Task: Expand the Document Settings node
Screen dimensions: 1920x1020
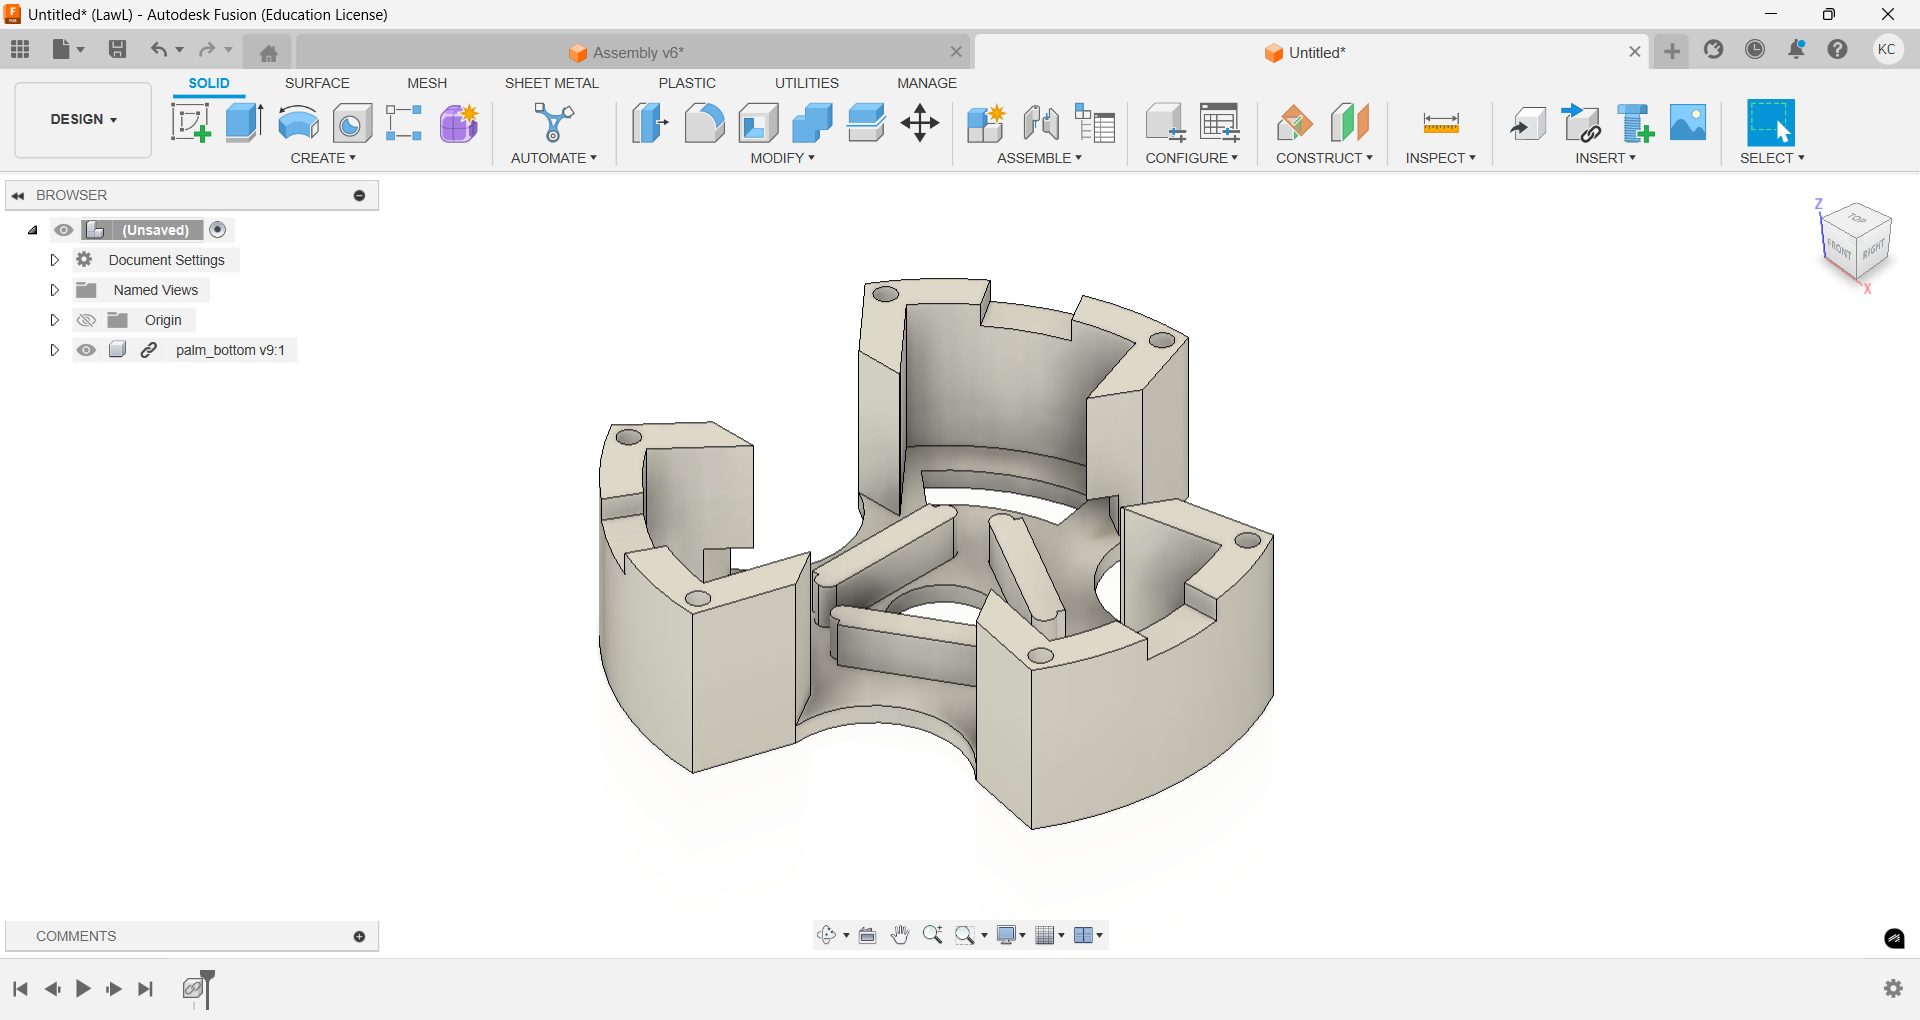Action: pyautogui.click(x=55, y=260)
